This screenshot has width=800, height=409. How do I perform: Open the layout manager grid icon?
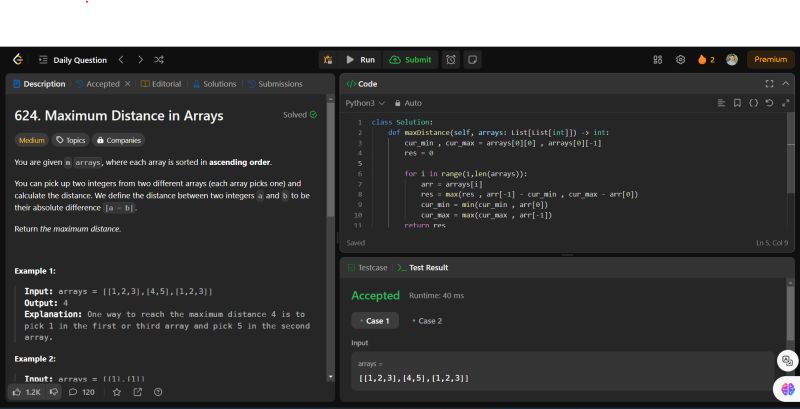tap(658, 60)
